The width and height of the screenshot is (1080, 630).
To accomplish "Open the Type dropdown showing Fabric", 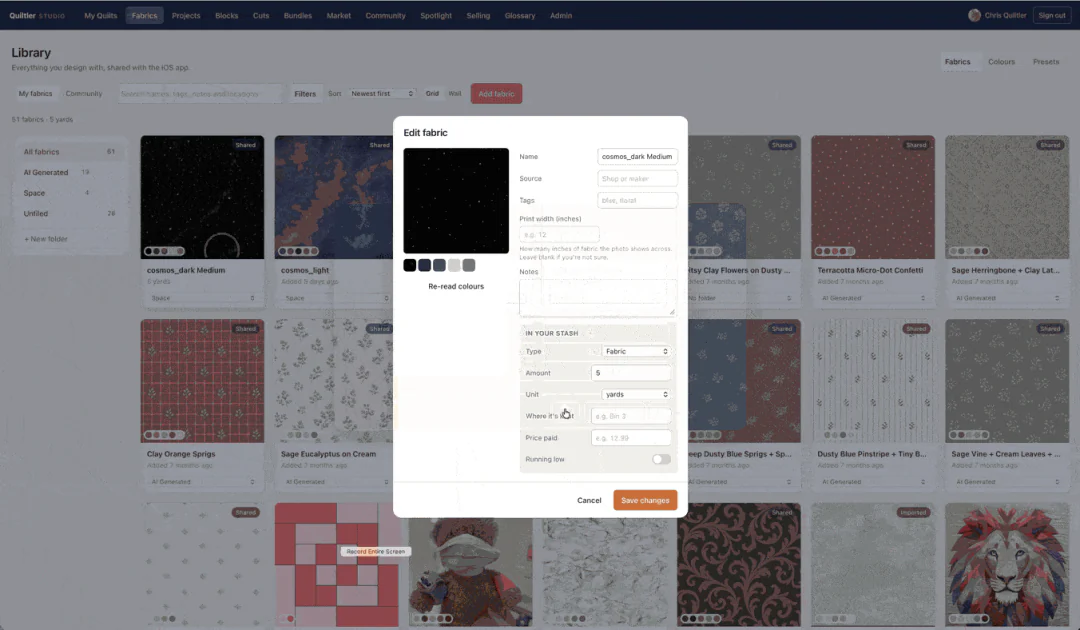I will [636, 351].
